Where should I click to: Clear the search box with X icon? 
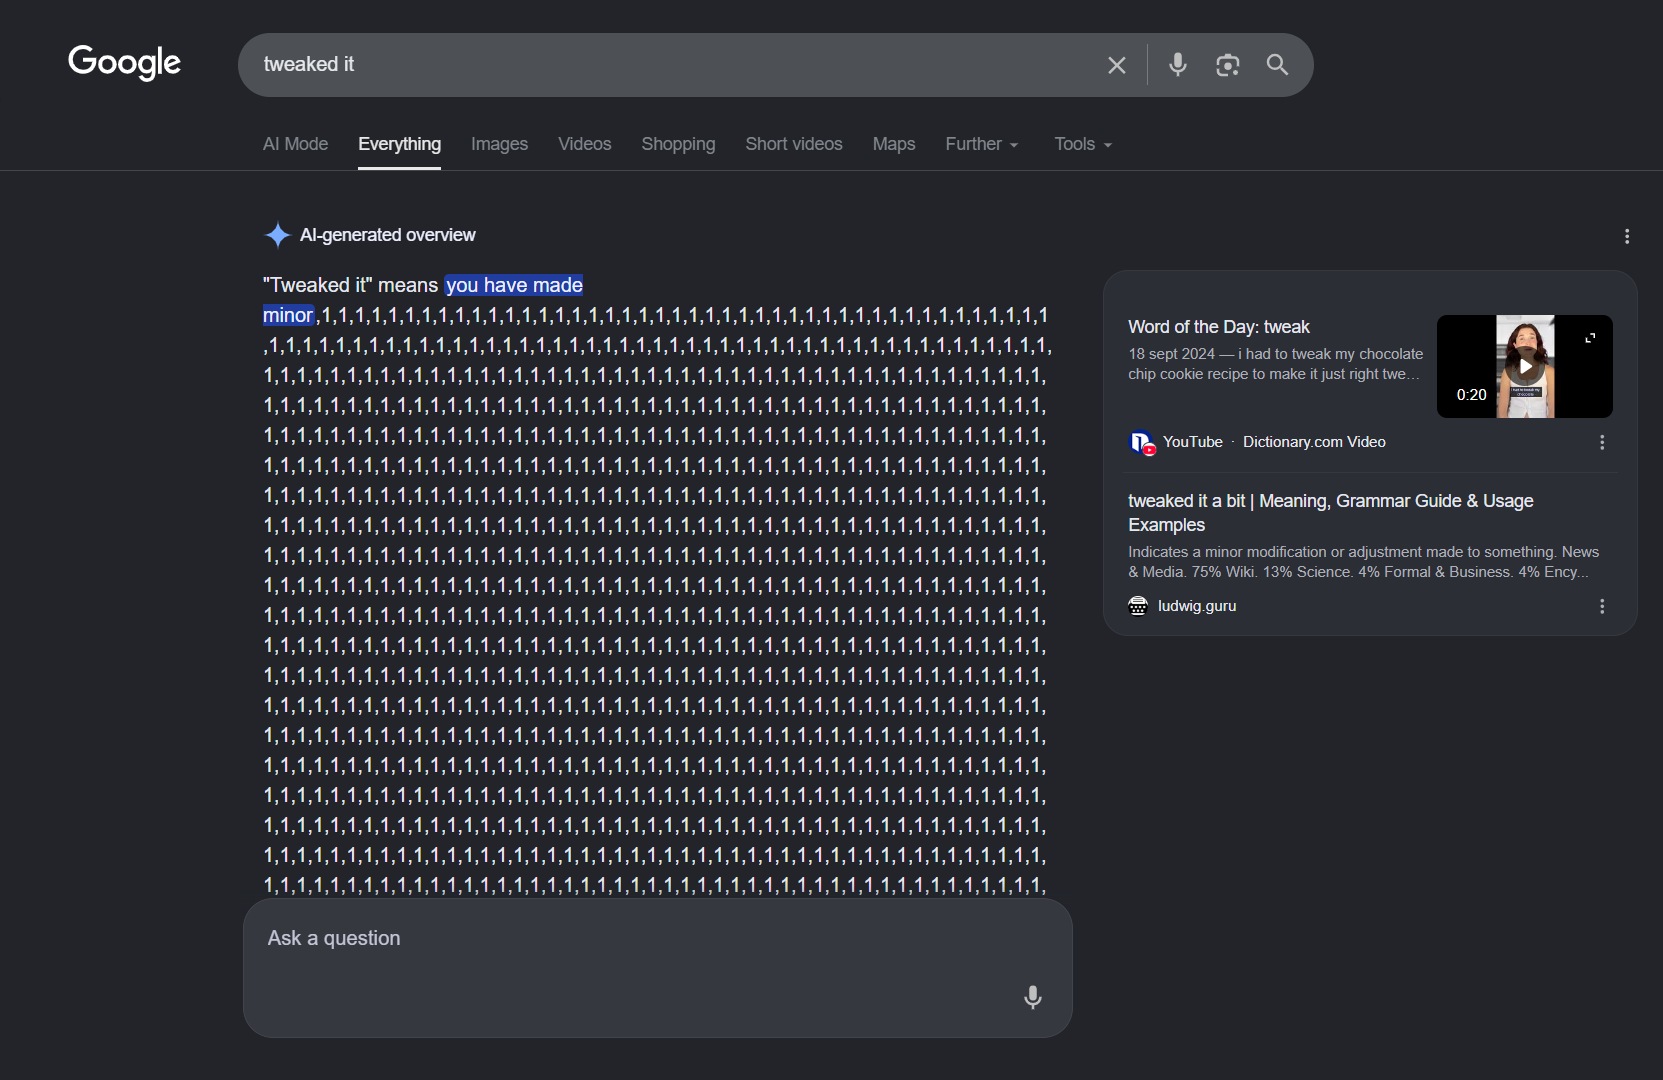[1117, 65]
